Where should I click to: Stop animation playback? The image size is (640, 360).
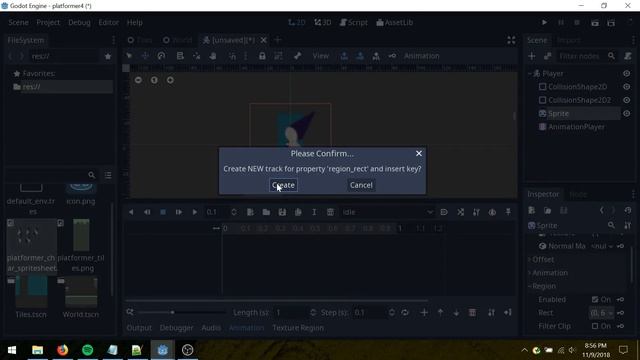(x=163, y=212)
